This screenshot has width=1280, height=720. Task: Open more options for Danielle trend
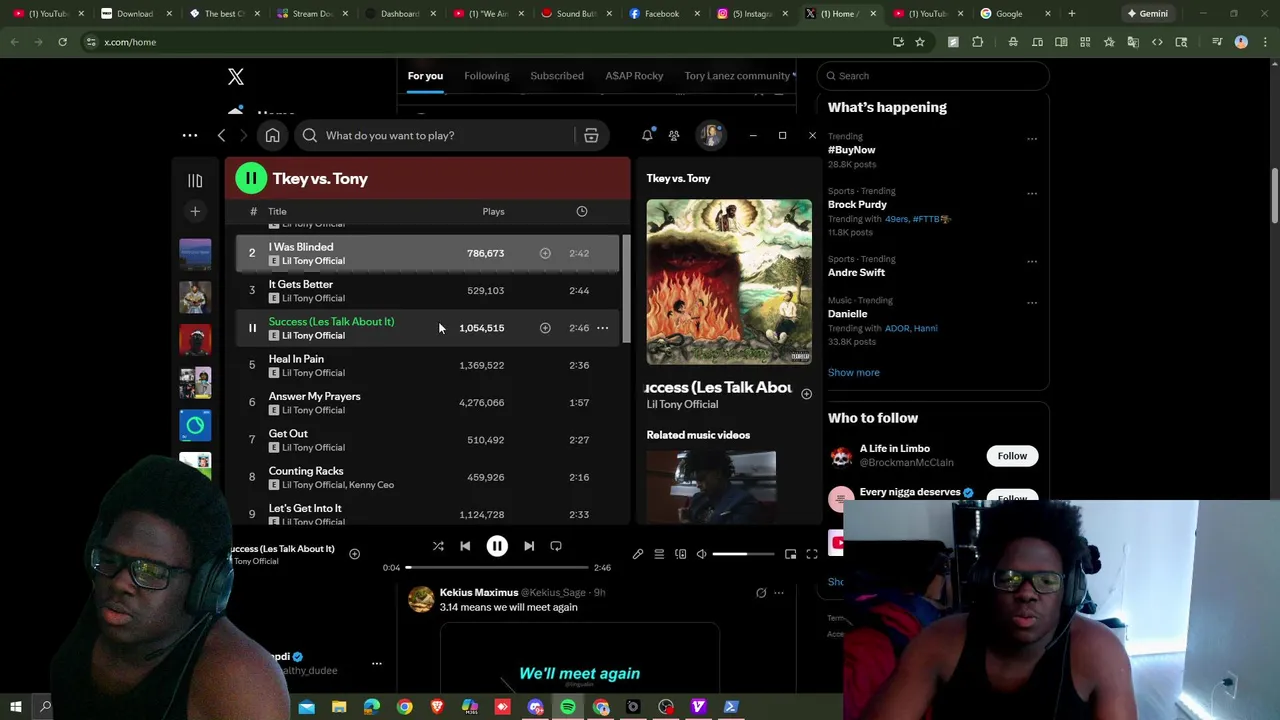(1032, 302)
